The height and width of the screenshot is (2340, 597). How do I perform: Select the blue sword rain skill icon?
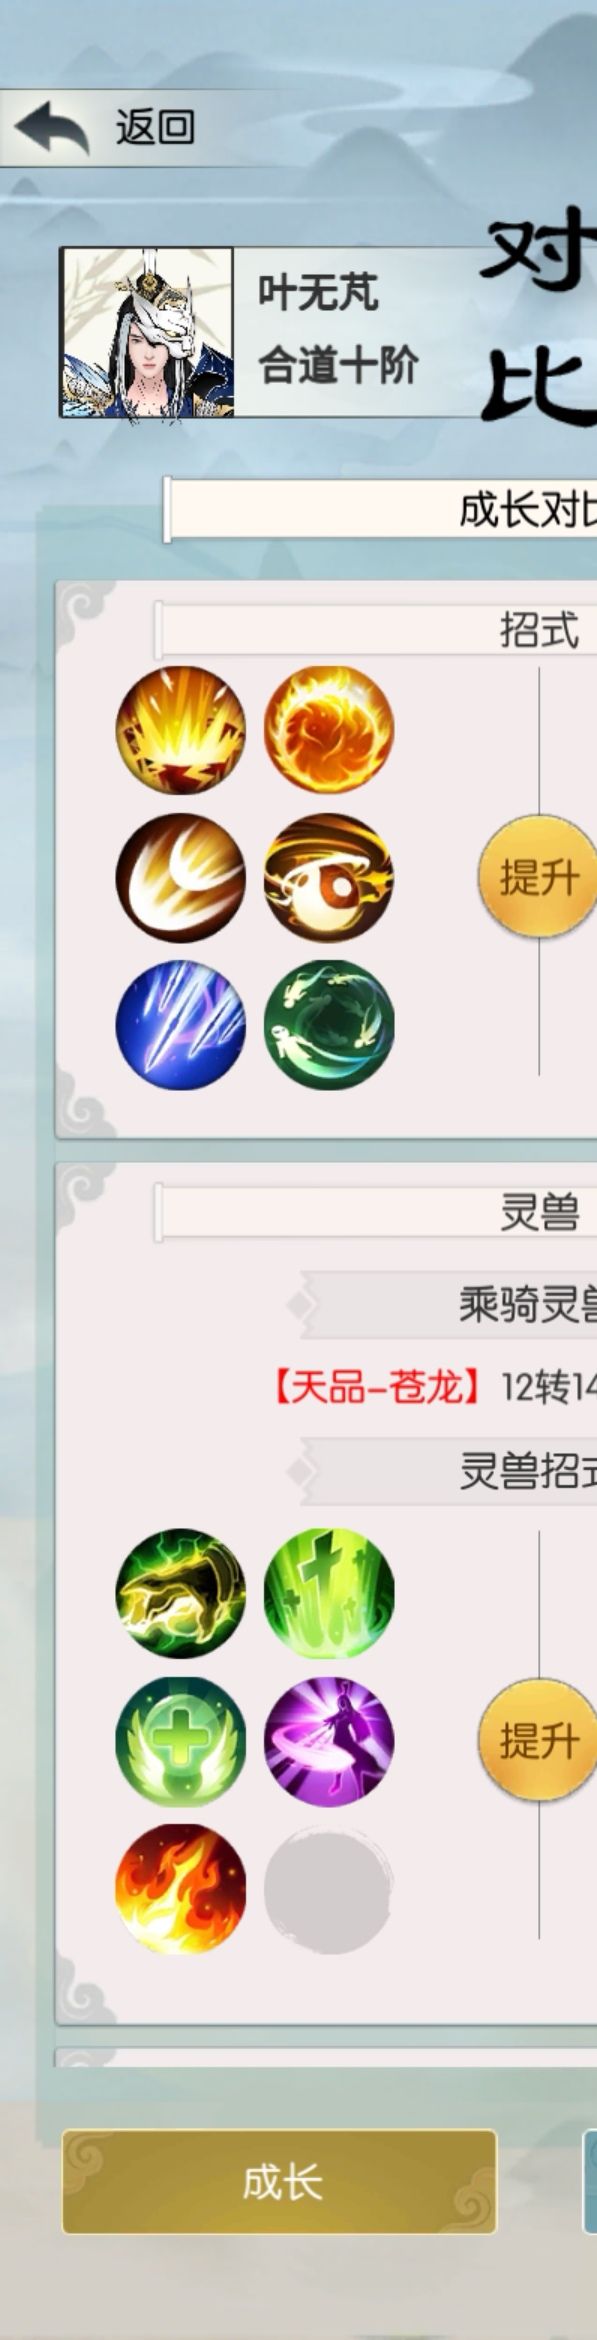pos(180,1025)
